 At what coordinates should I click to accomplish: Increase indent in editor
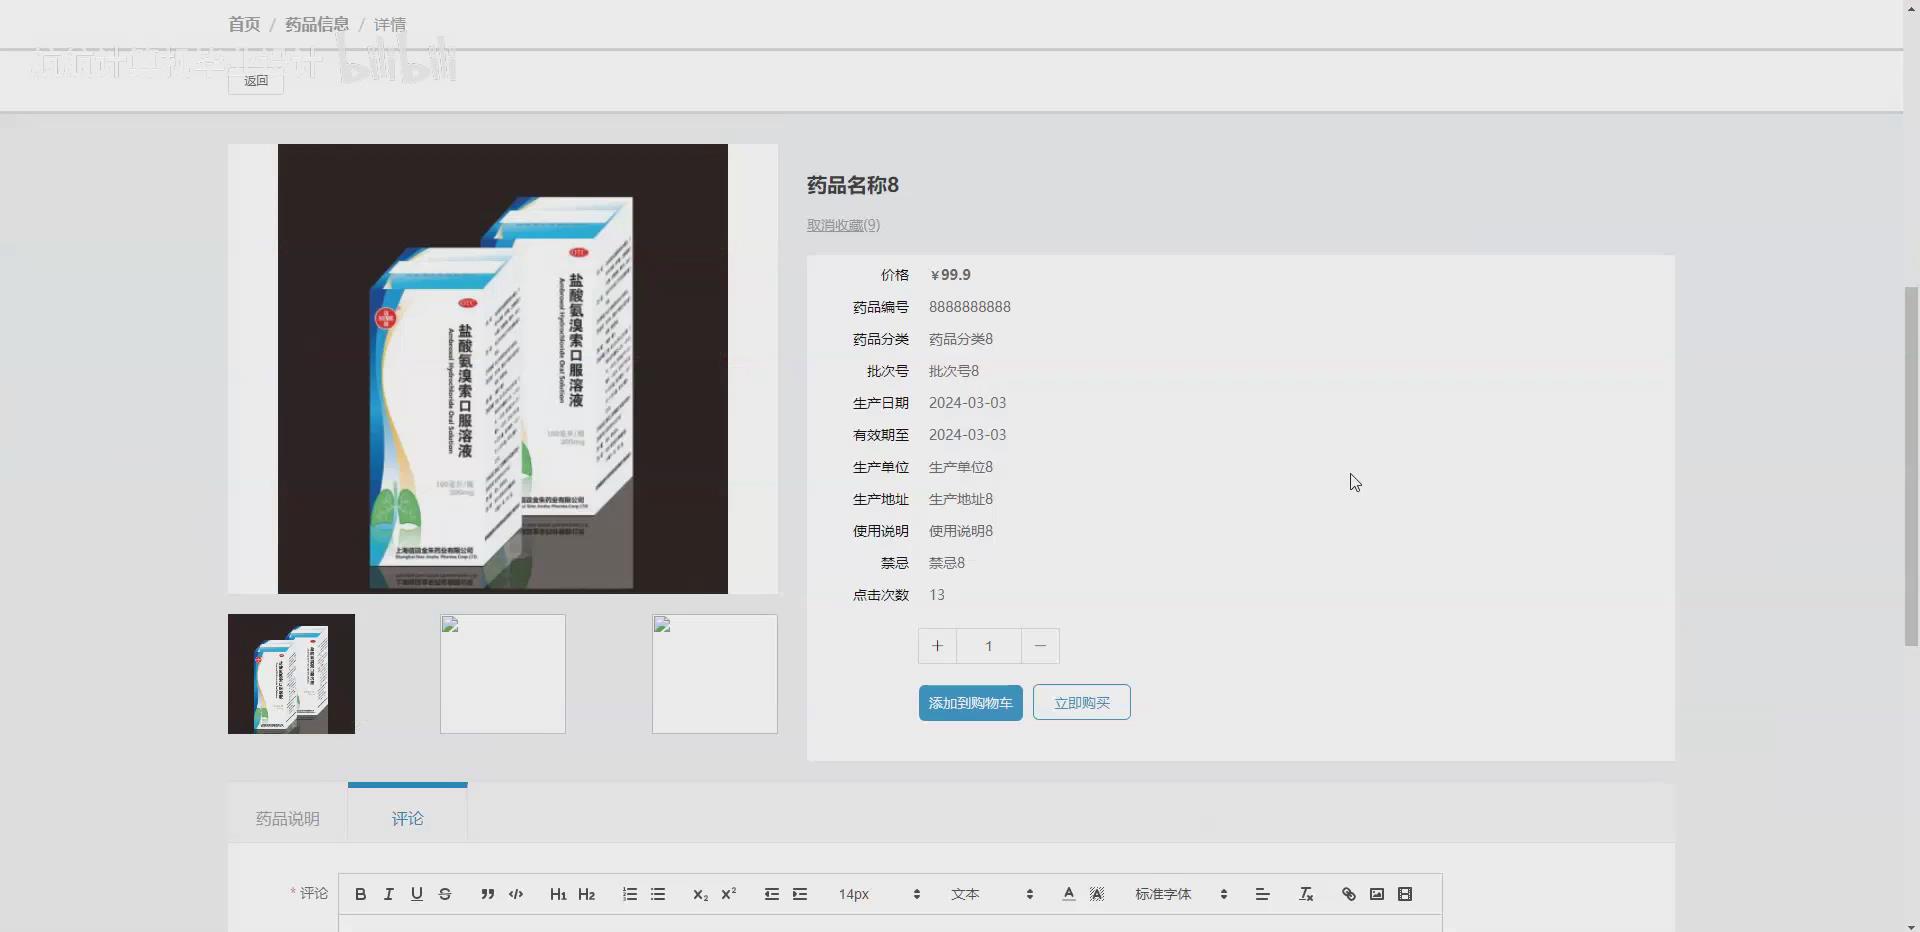(x=800, y=894)
